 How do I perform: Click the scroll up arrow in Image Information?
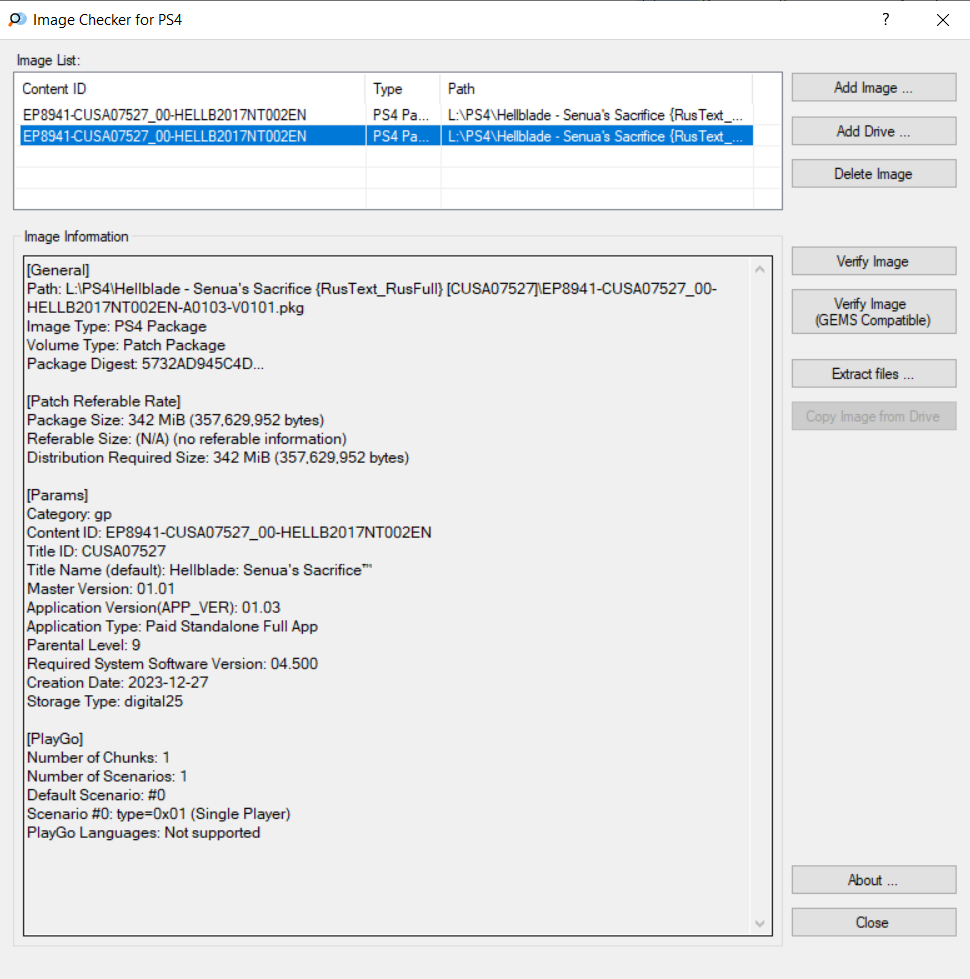coord(760,269)
